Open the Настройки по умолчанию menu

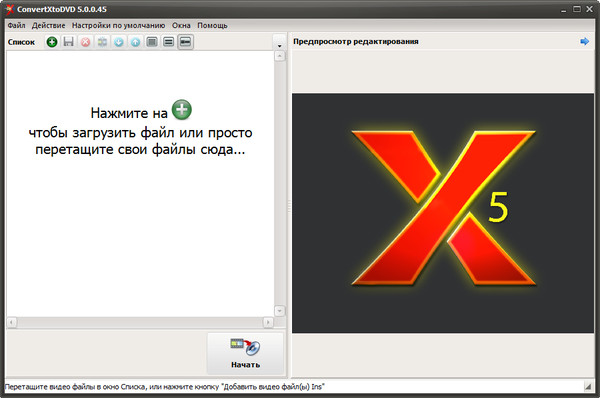(118, 25)
